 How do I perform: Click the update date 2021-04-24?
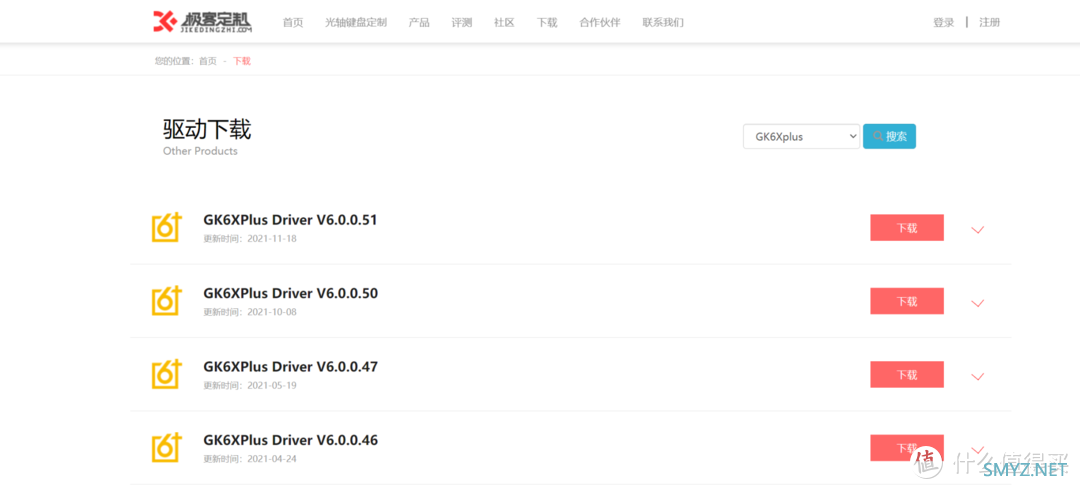(x=271, y=459)
